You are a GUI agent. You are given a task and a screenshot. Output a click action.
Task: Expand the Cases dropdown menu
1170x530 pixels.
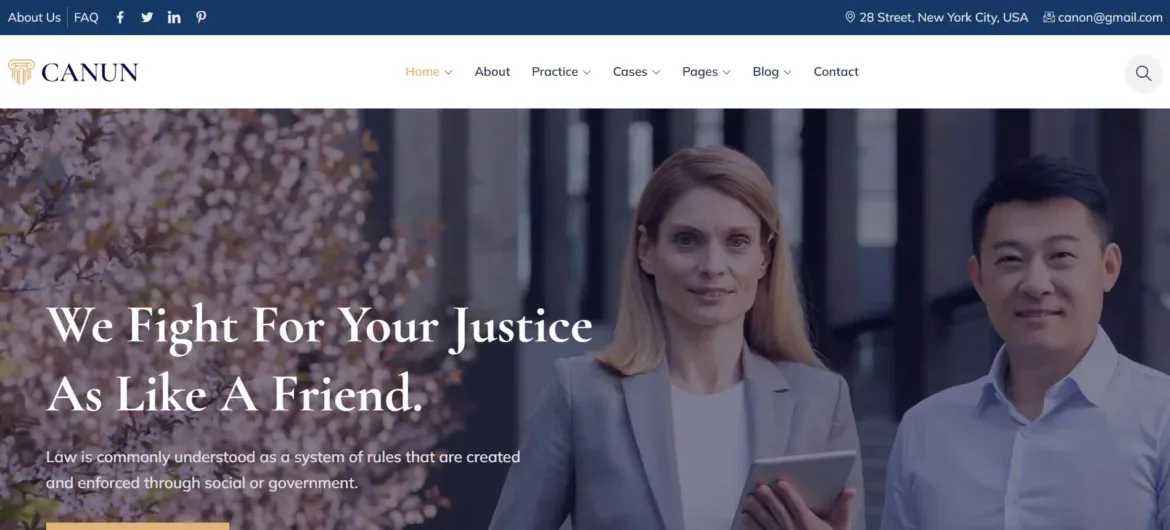(636, 72)
